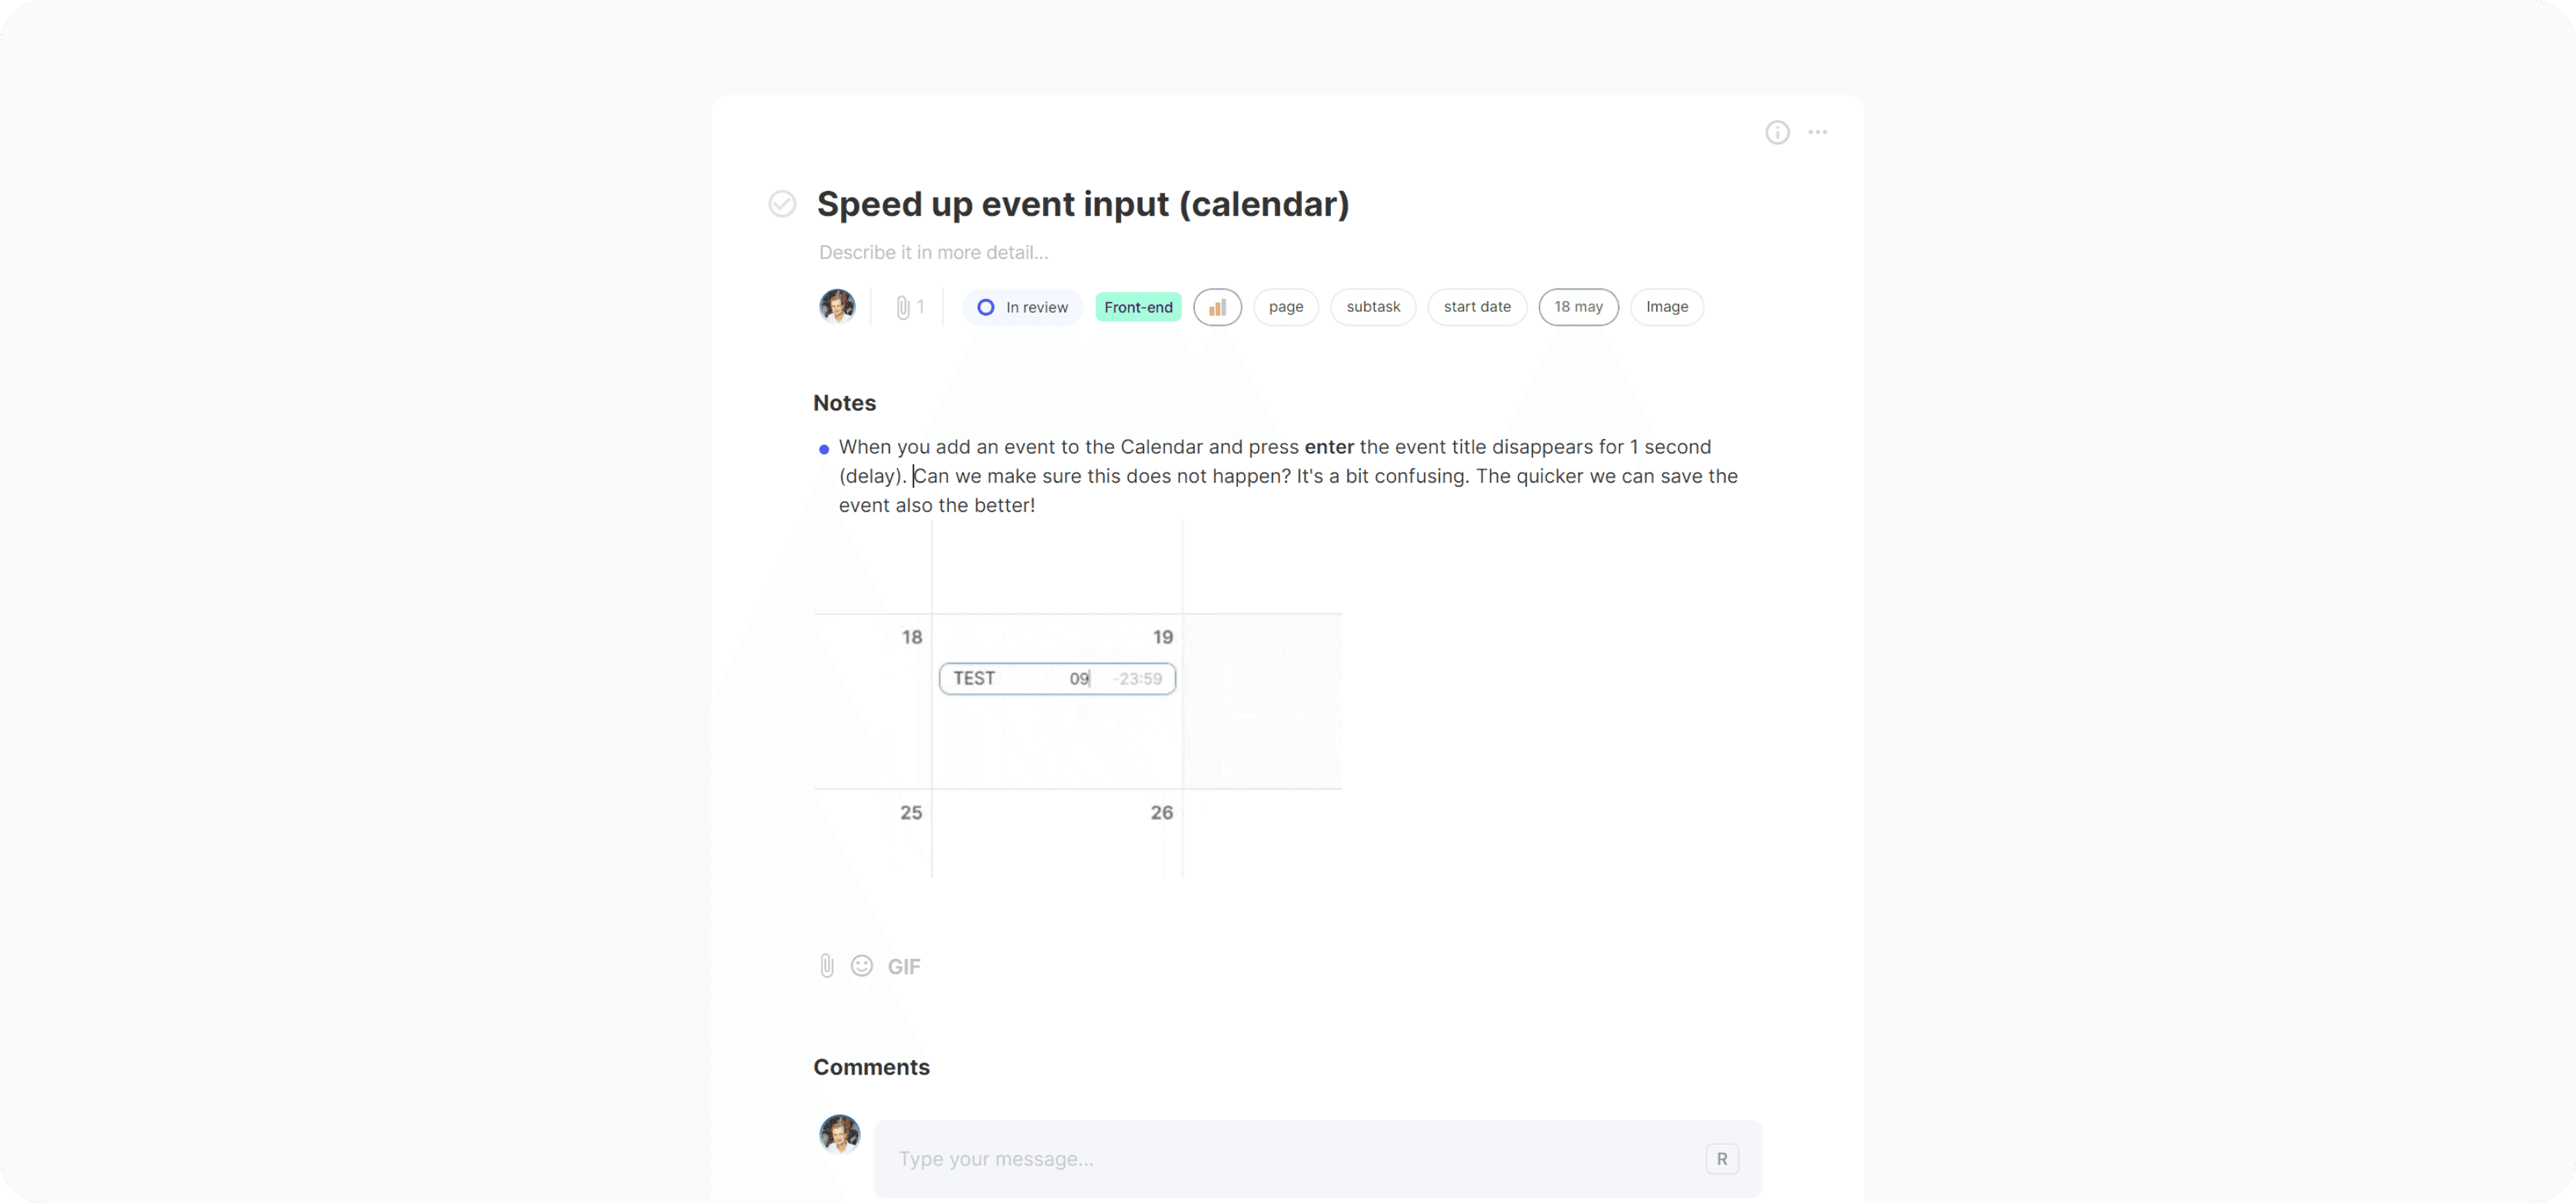Click the description field placeholder
The width and height of the screenshot is (2576, 1203).
(933, 253)
